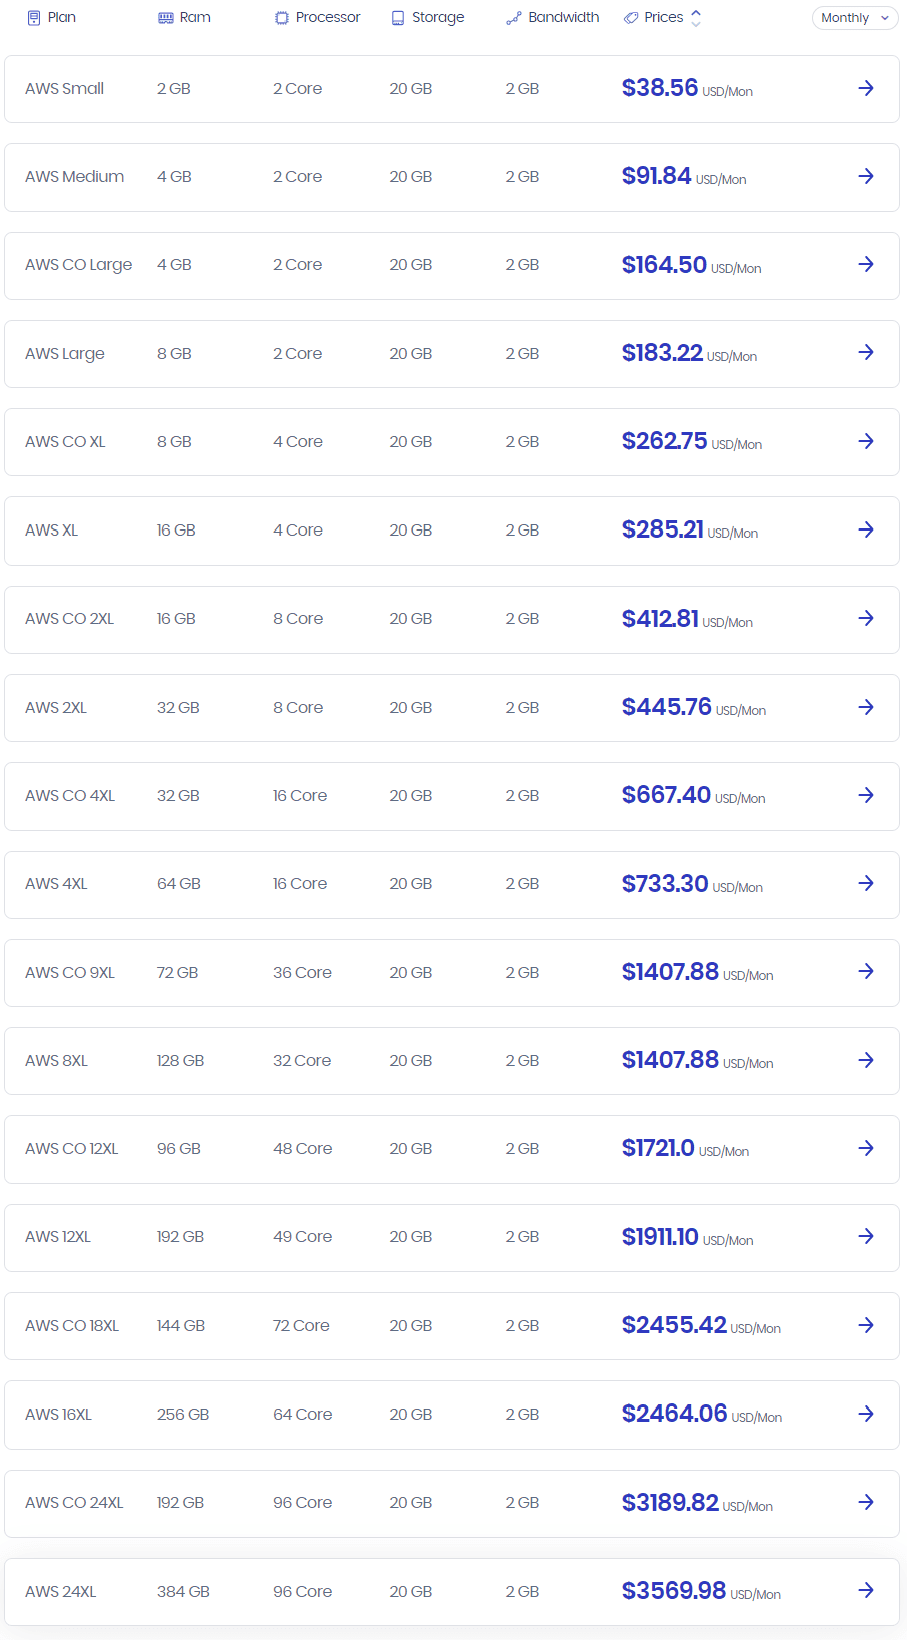Select AWS CO Large plan arrow

pos(866,264)
